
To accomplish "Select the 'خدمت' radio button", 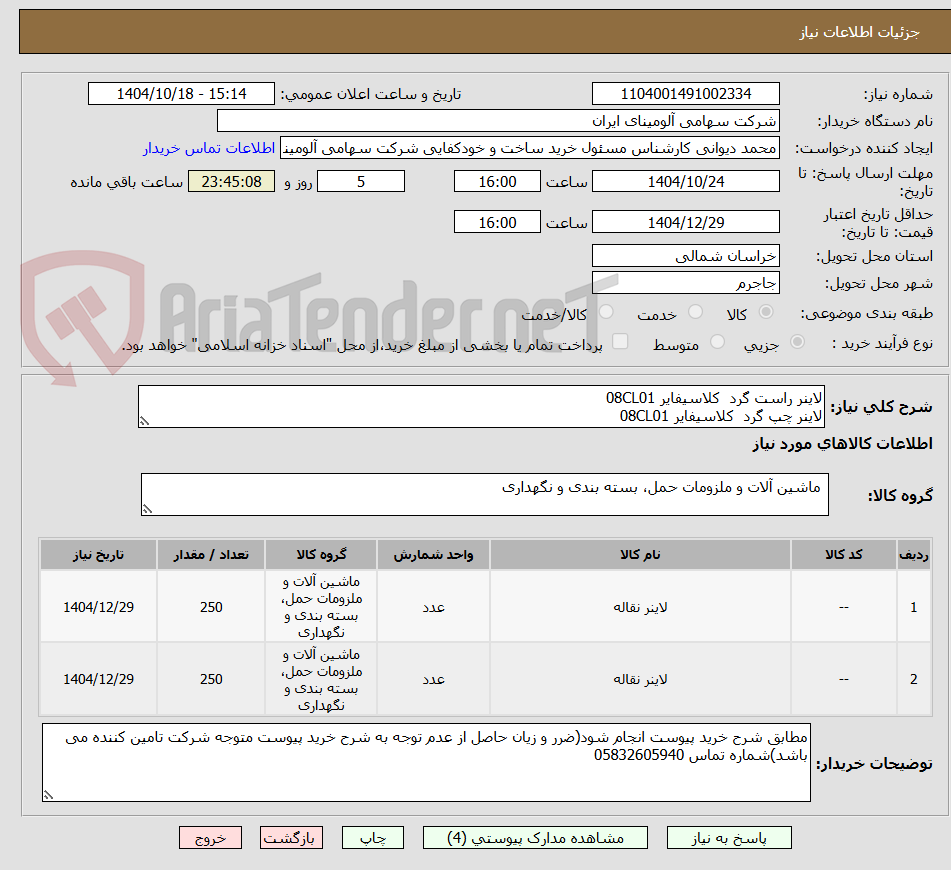I will pos(695,312).
